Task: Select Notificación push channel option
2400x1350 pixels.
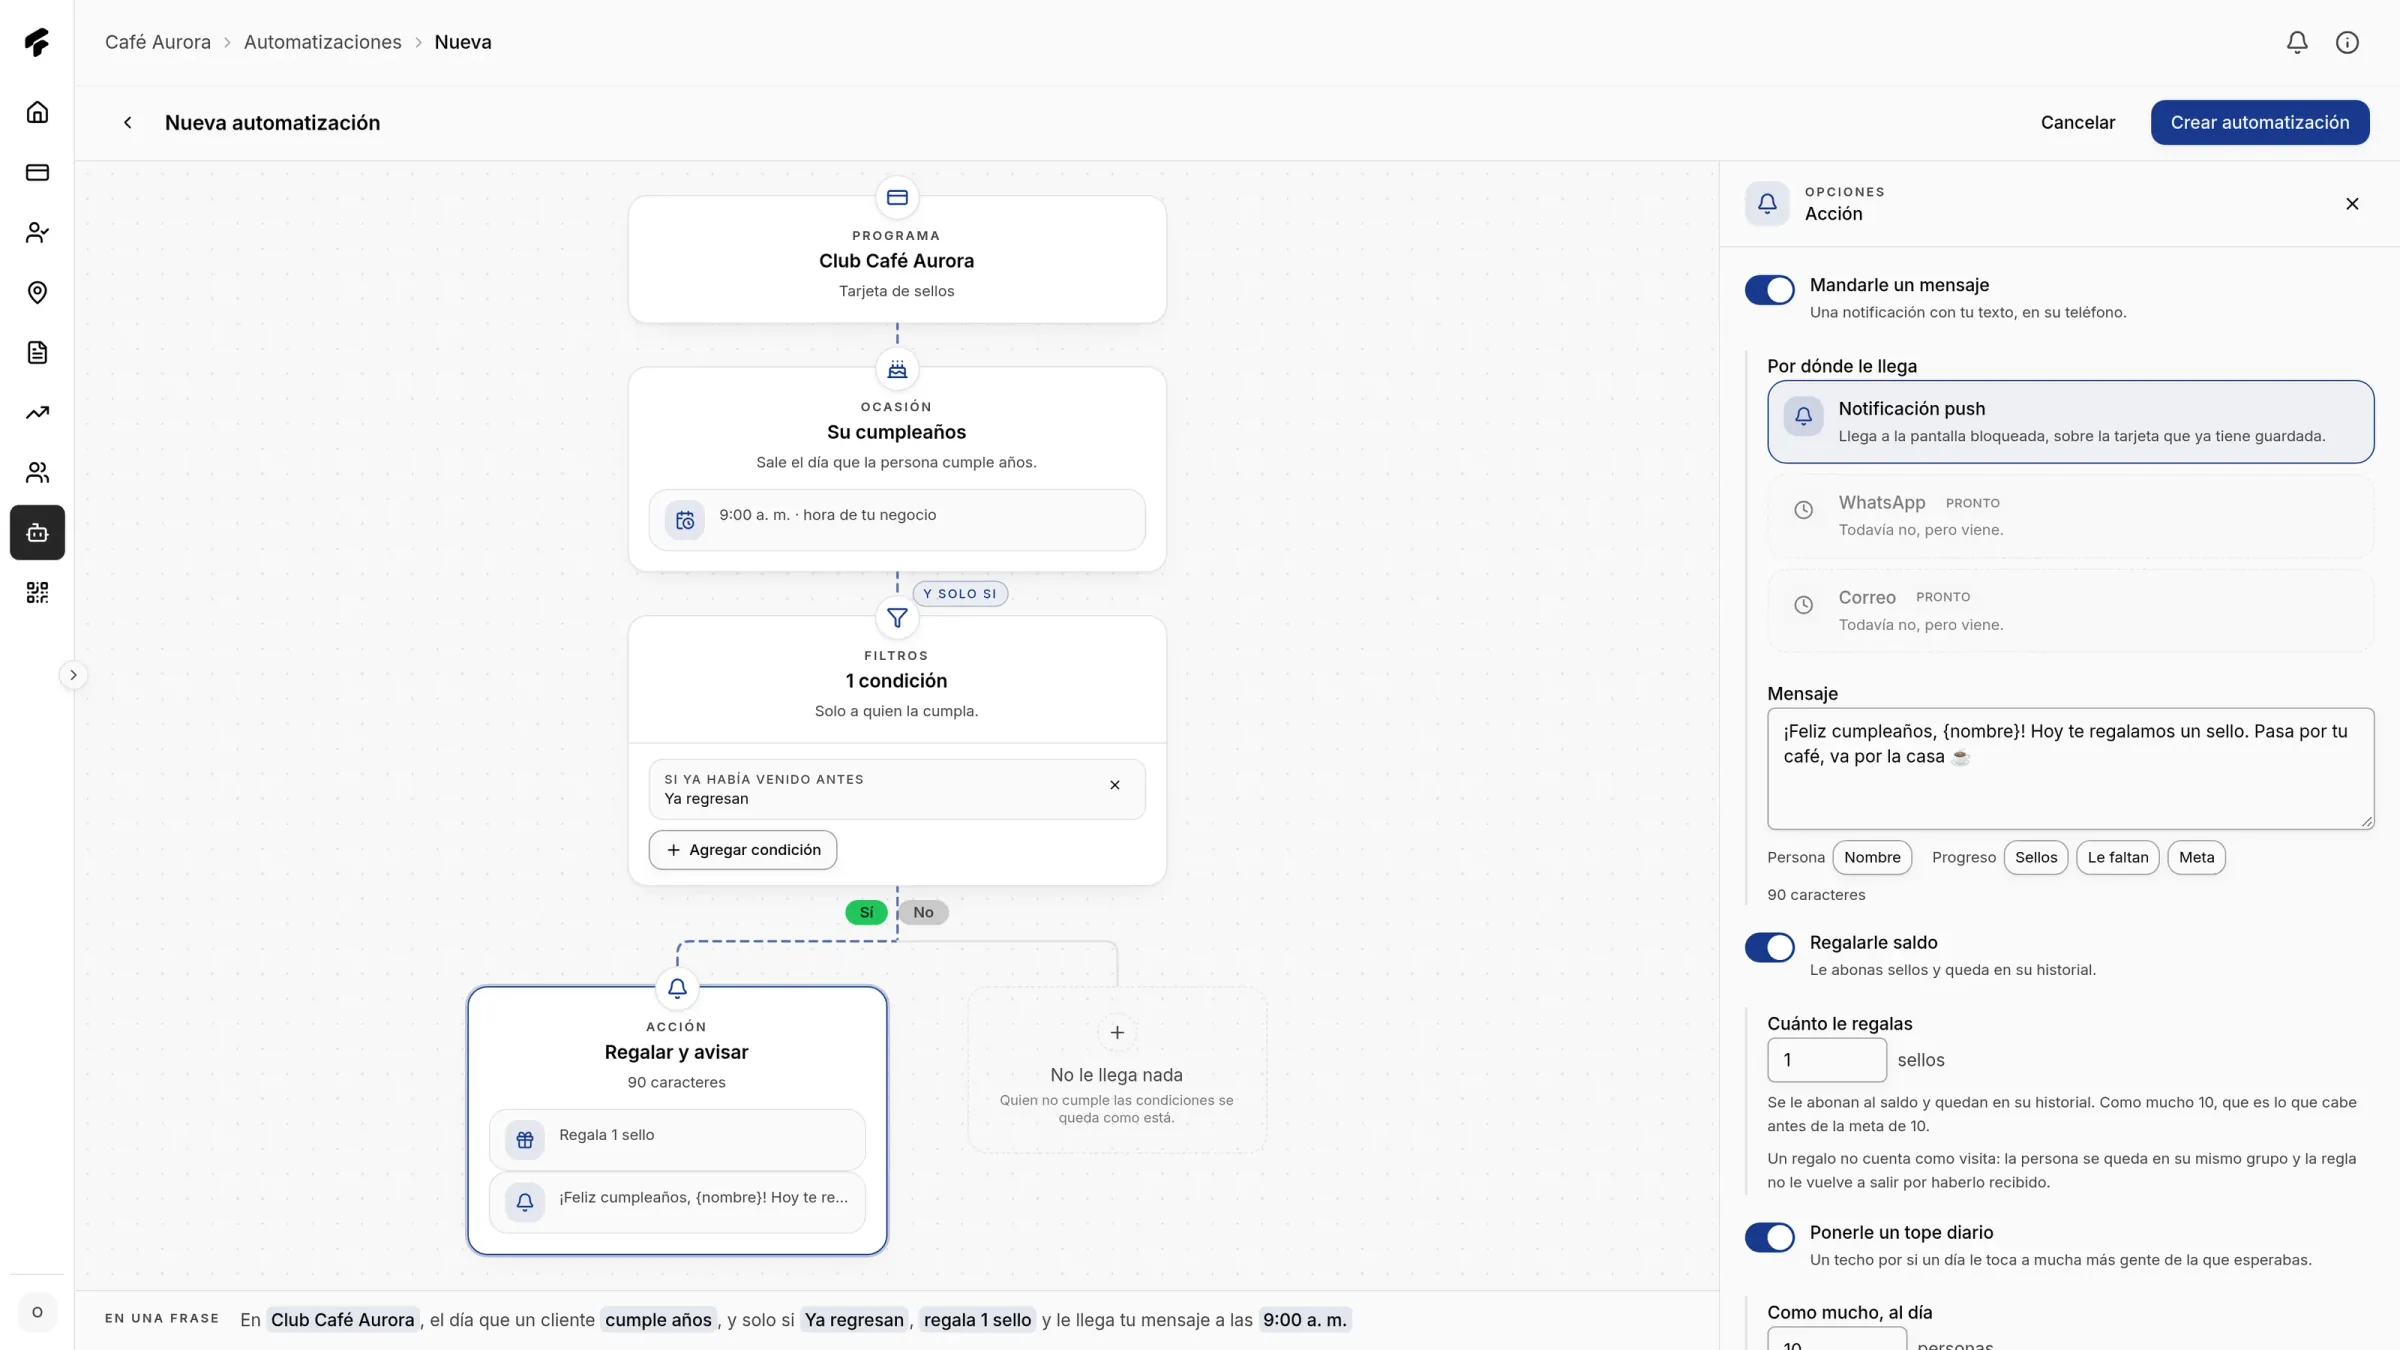Action: coord(2070,421)
